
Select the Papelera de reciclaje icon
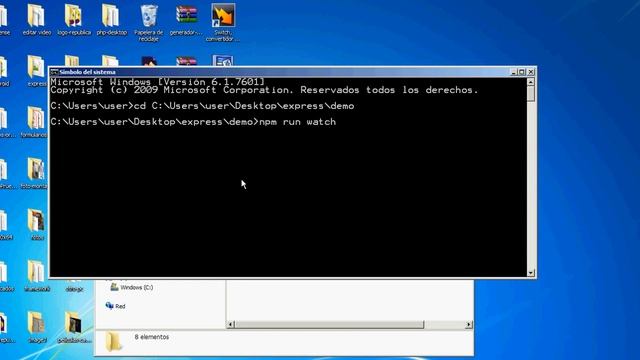[149, 22]
